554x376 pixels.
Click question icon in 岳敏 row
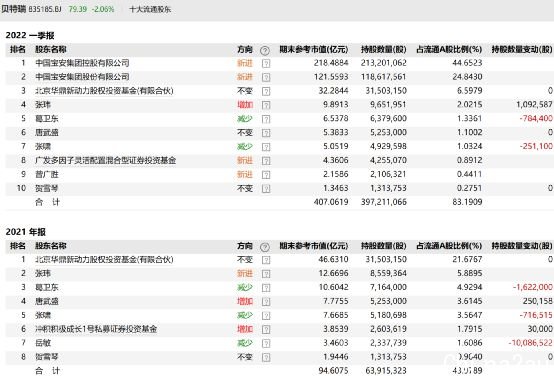[x=266, y=343]
